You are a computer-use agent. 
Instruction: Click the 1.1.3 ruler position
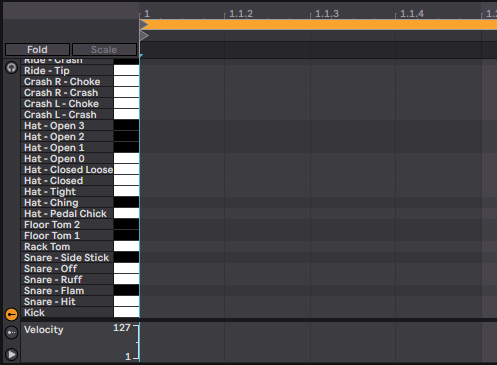tap(327, 14)
